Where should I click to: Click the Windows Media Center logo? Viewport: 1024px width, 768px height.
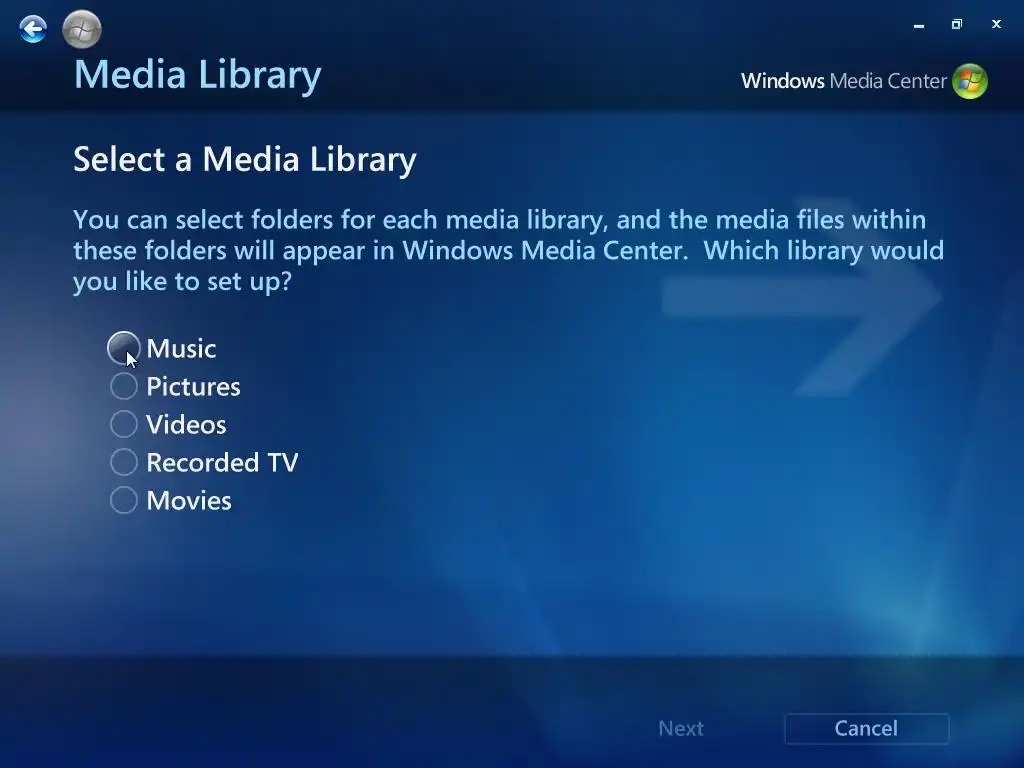click(x=864, y=81)
